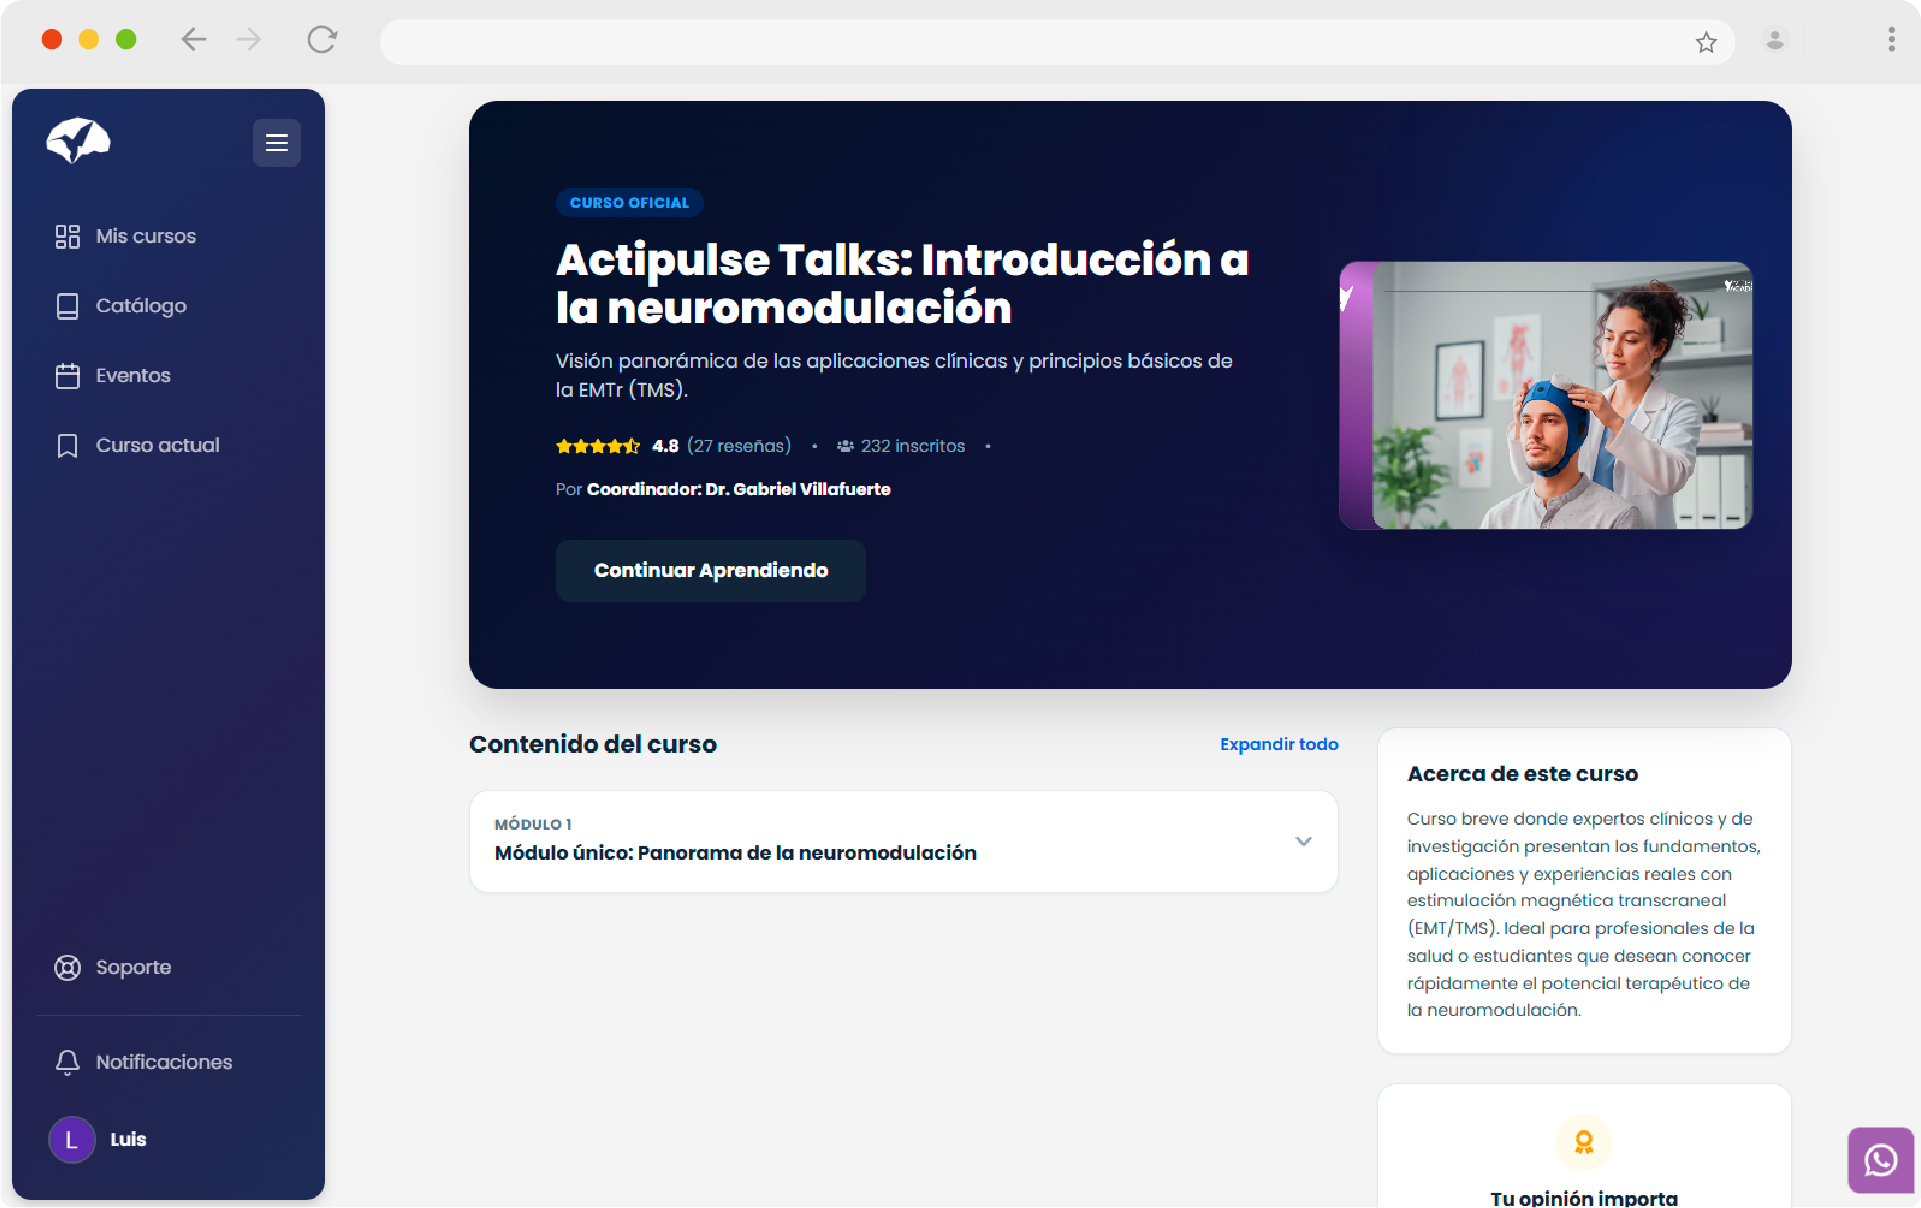1921x1208 pixels.
Task: Click the 4.8 rating value
Action: pos(665,446)
